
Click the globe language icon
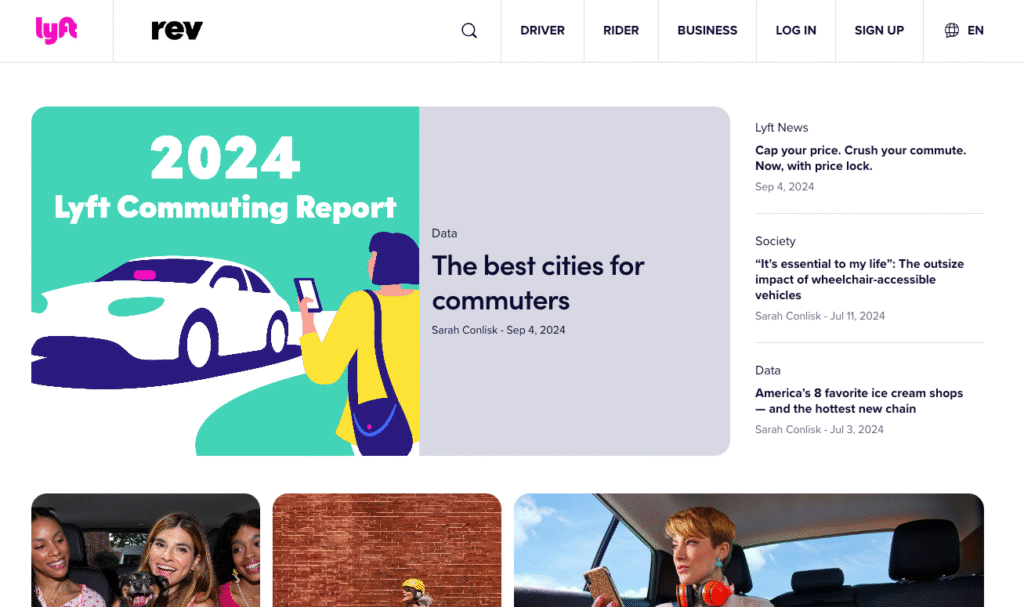(952, 30)
